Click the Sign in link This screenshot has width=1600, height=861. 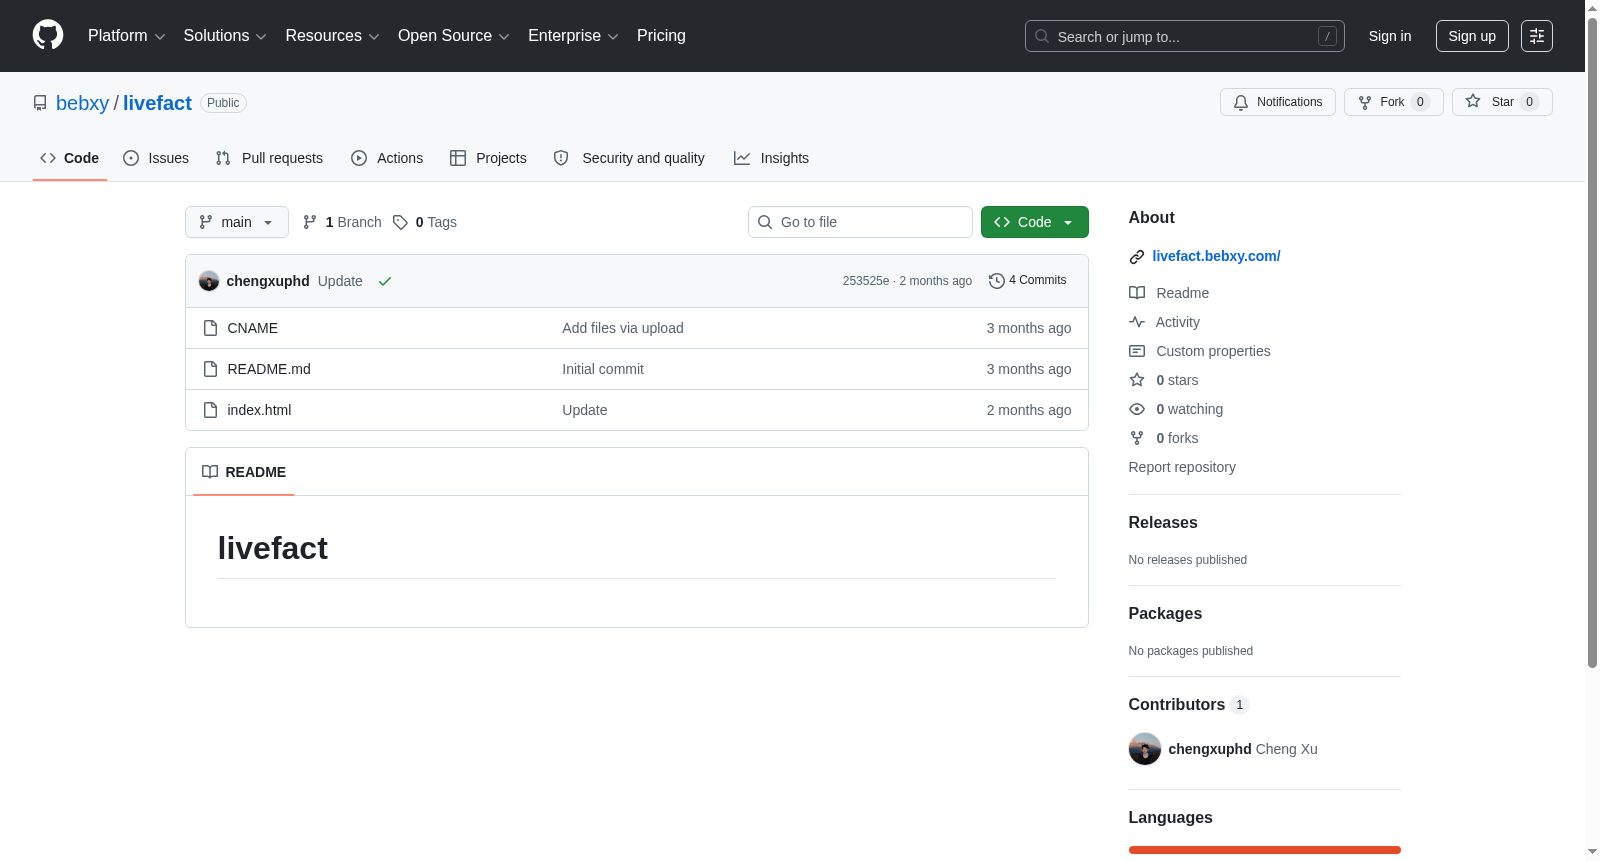tap(1390, 36)
